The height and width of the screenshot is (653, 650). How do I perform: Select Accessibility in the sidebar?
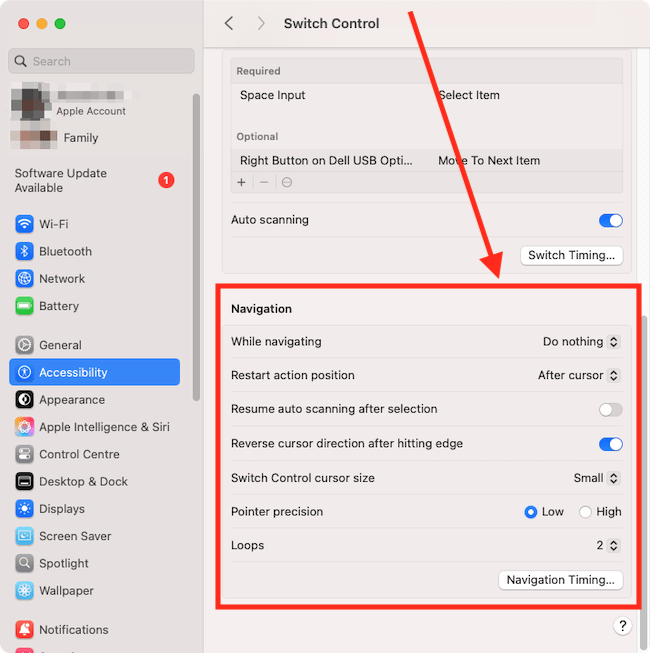point(94,372)
